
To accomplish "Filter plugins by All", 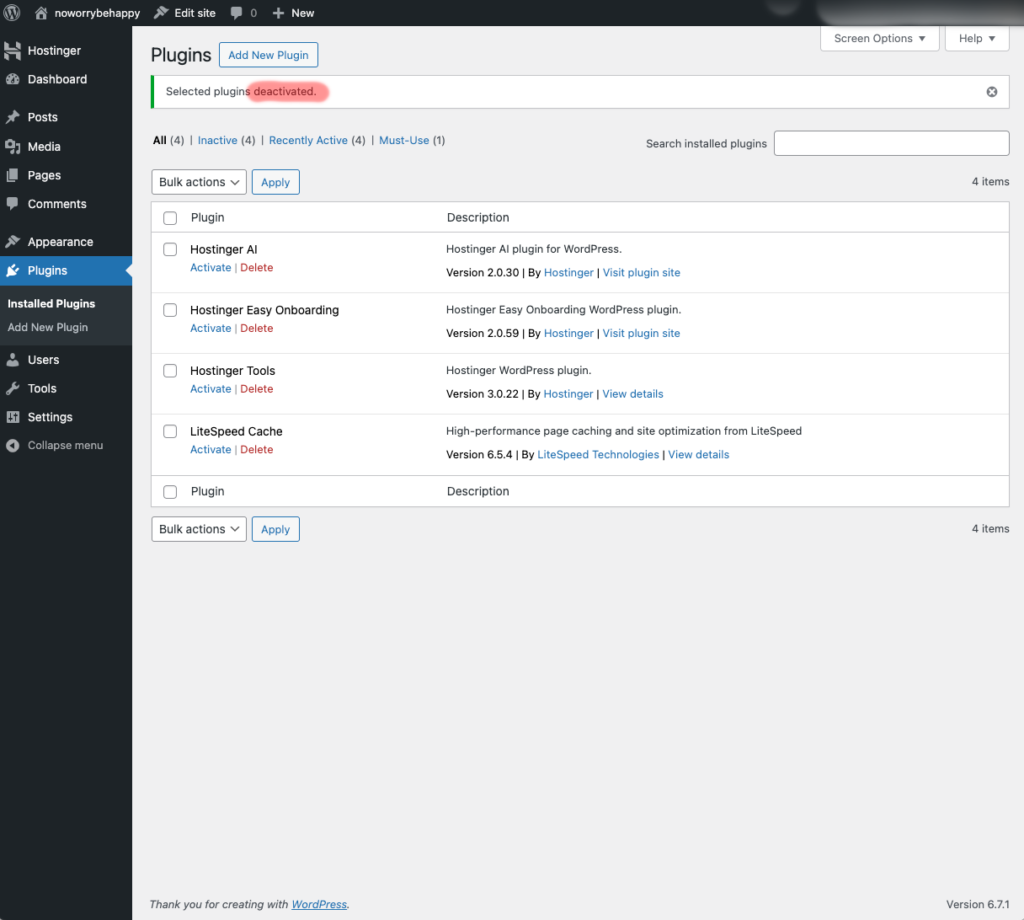I will (x=159, y=140).
